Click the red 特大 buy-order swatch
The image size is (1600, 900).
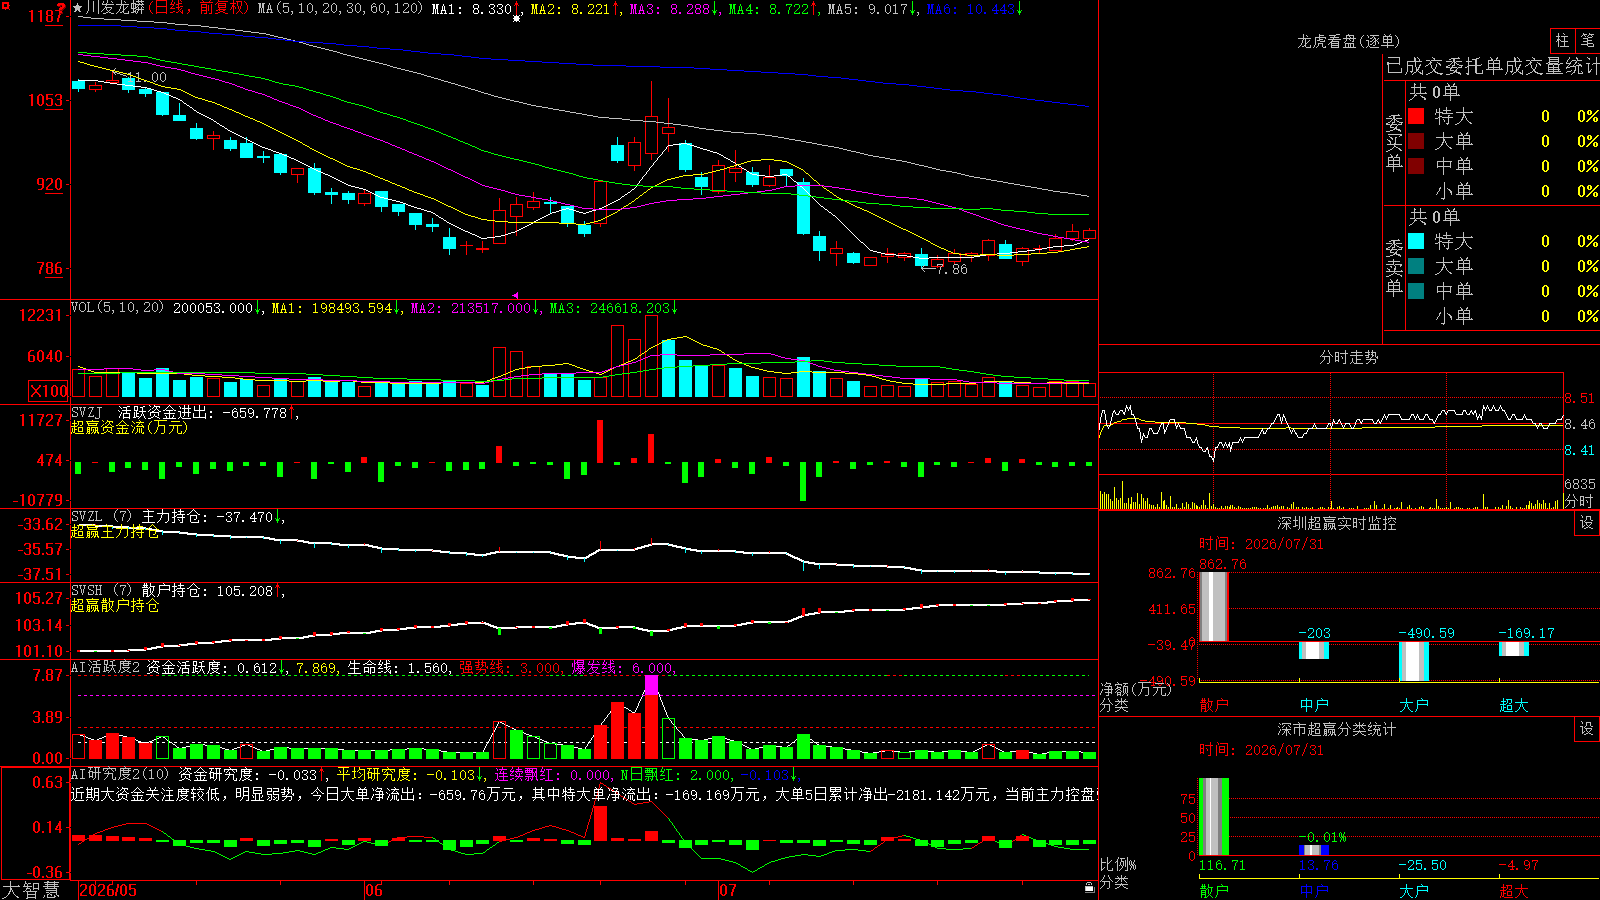1416,116
